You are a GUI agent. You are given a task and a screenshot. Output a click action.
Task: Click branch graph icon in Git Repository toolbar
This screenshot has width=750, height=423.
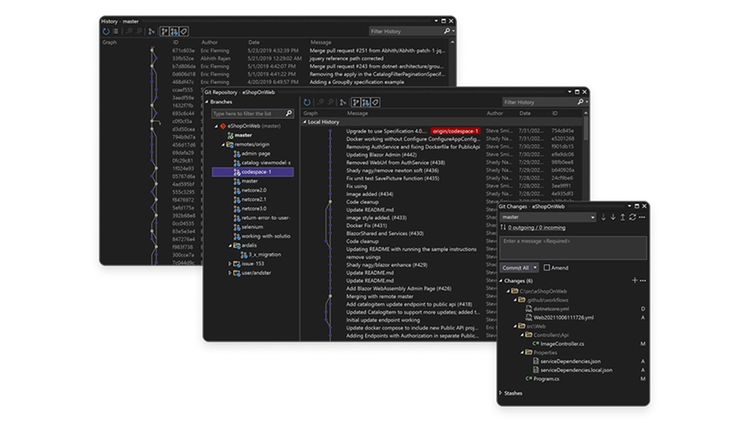point(343,102)
